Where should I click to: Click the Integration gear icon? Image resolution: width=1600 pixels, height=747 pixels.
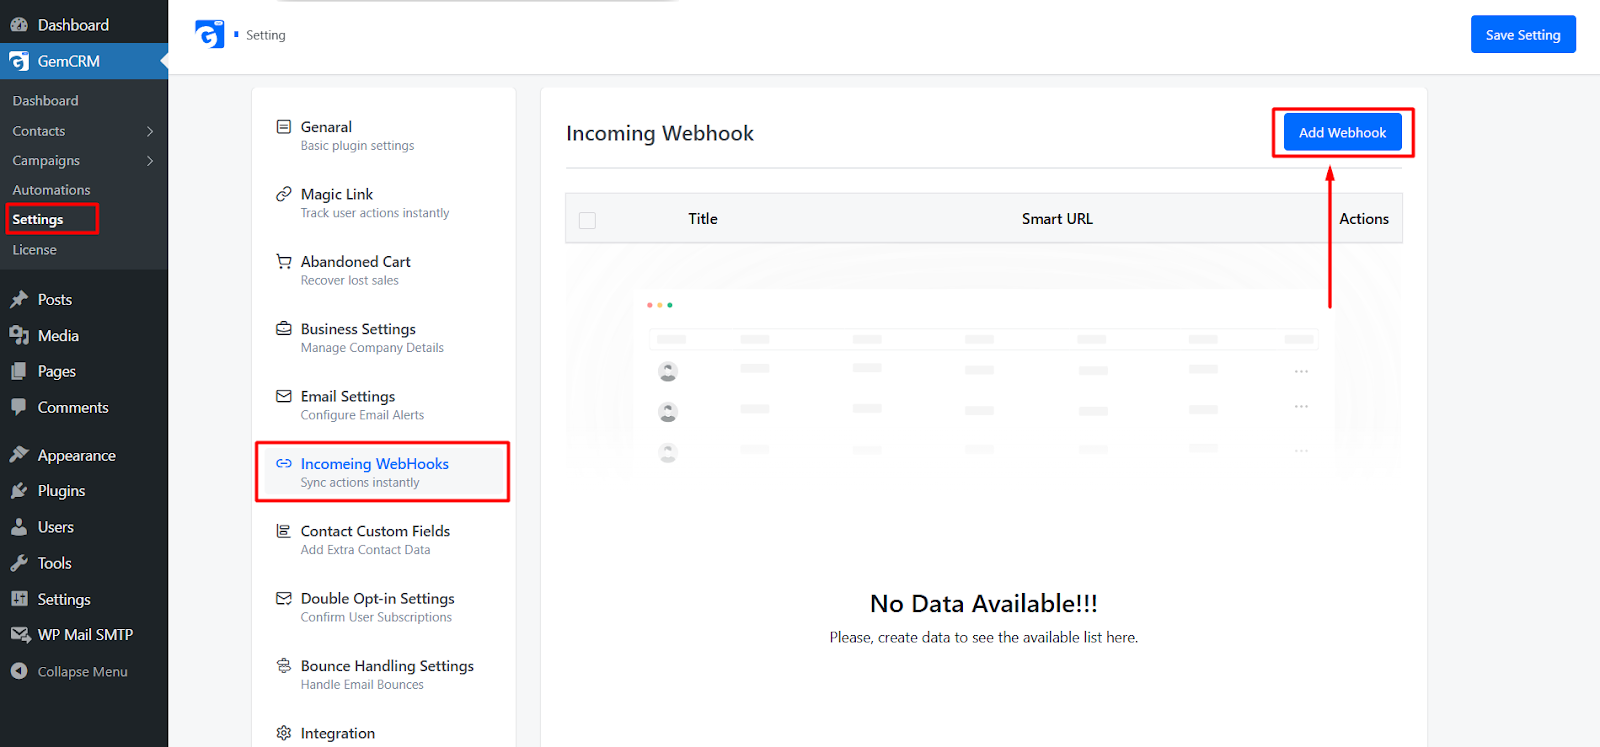(284, 733)
